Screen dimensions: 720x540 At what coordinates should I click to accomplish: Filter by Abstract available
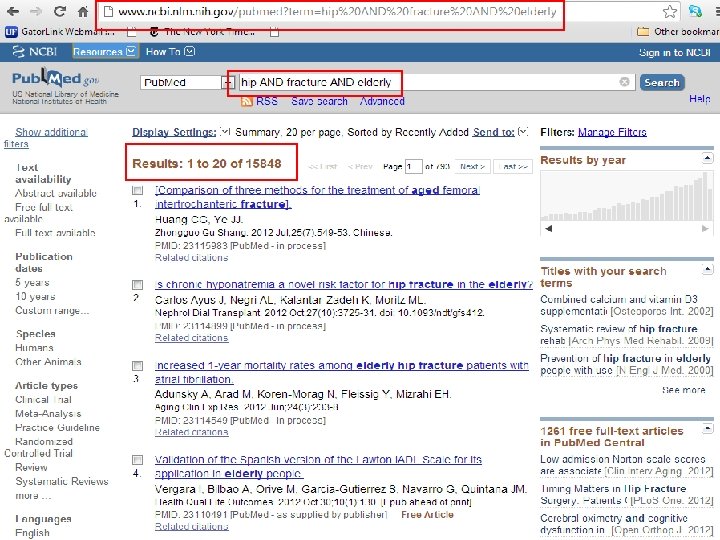point(56,193)
